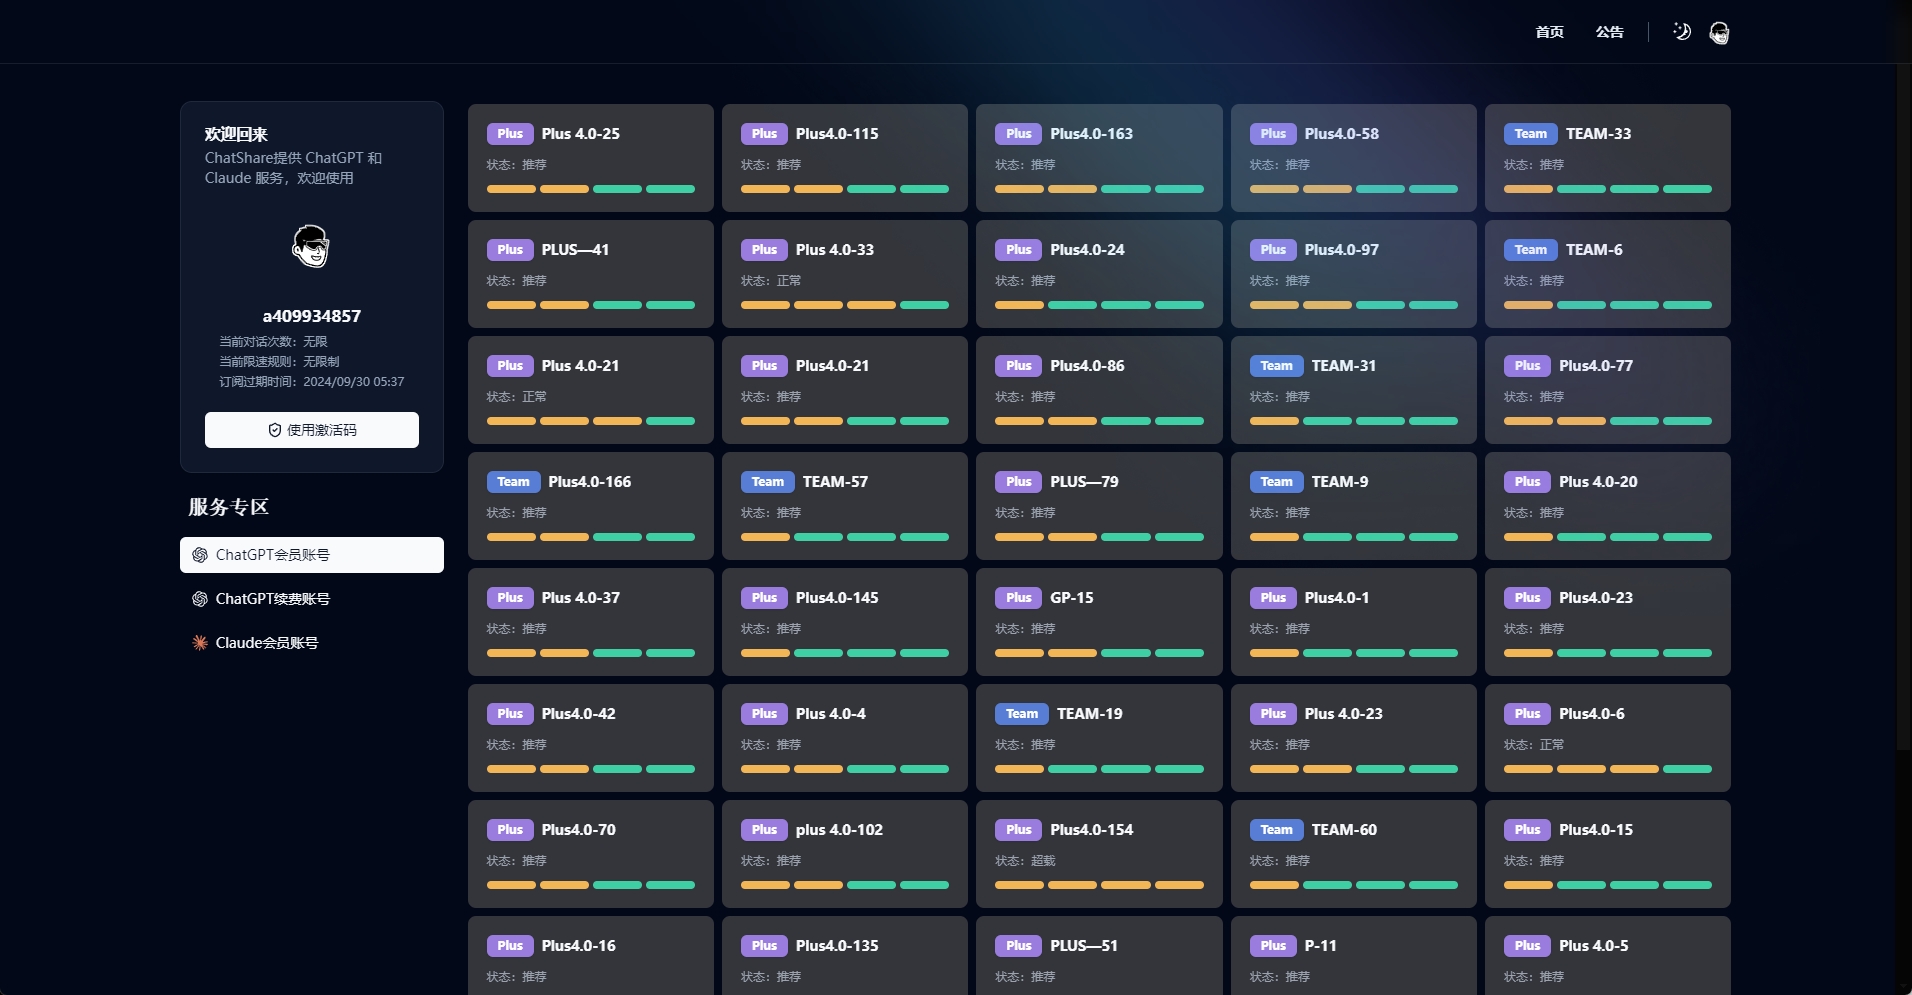Open the Plus 4.0-5 account card
This screenshot has width=1912, height=995.
1608,956
